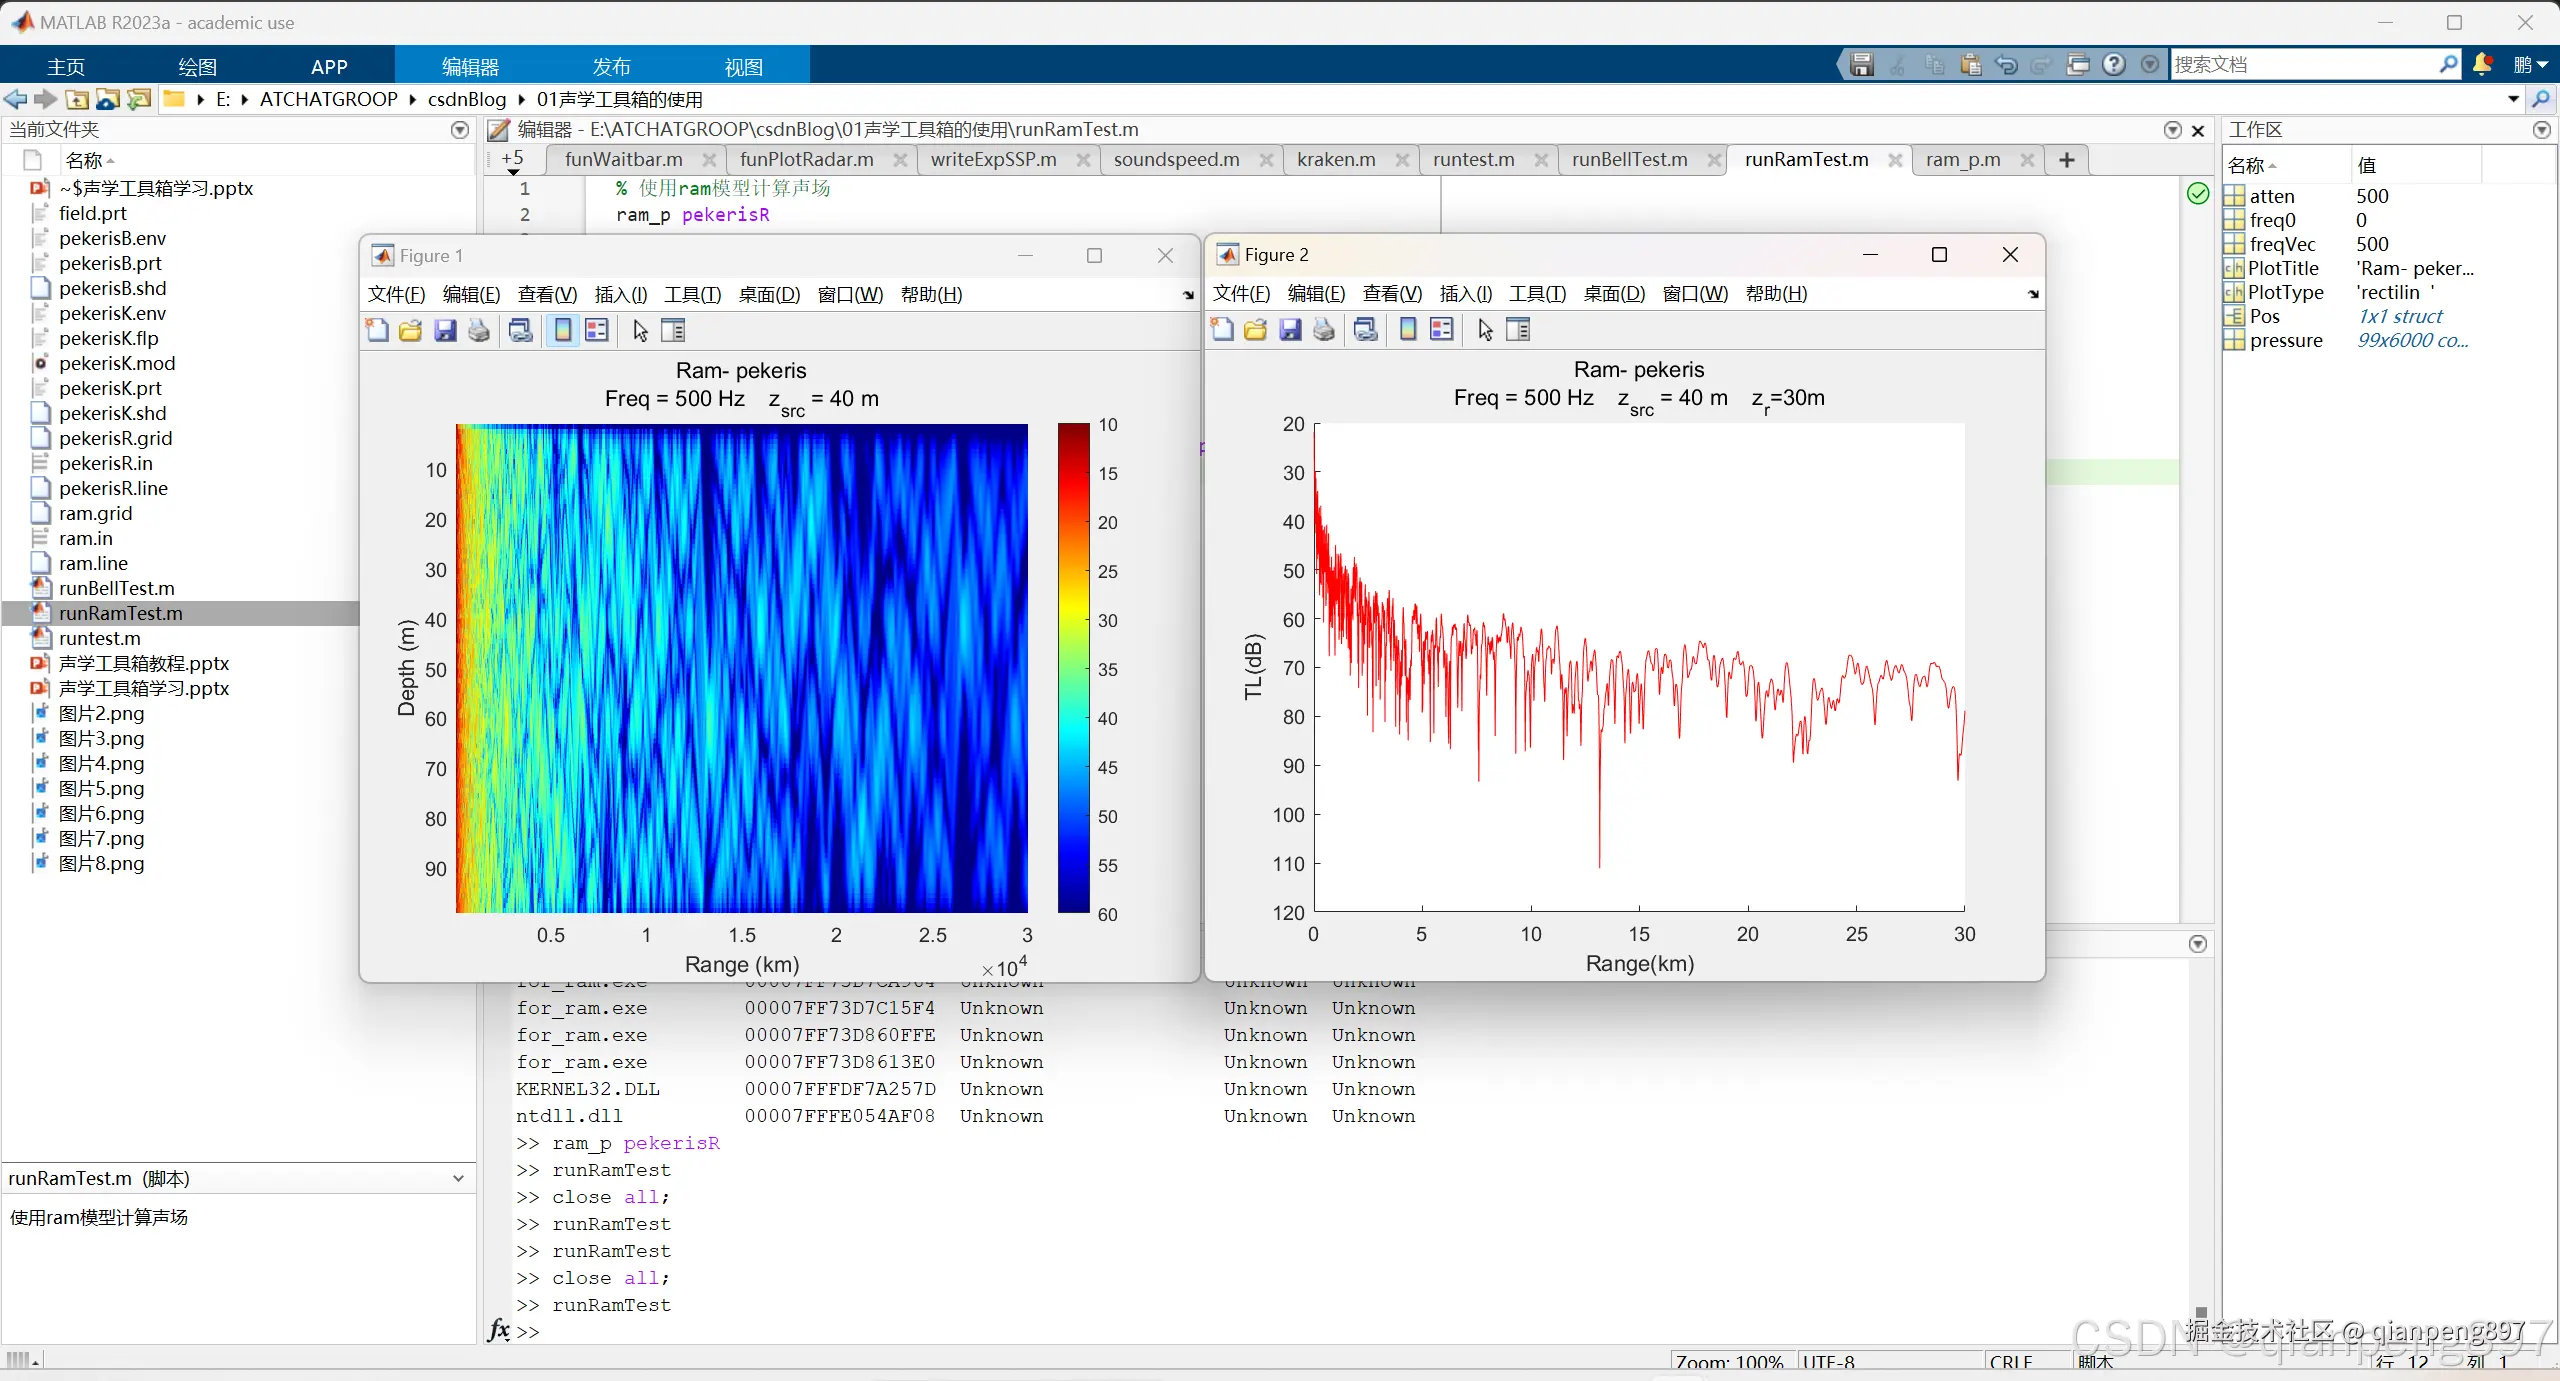Viewport: 2560px width, 1381px height.
Task: Toggle Insert Colorbar in Figure 2 toolbar
Action: click(1408, 330)
